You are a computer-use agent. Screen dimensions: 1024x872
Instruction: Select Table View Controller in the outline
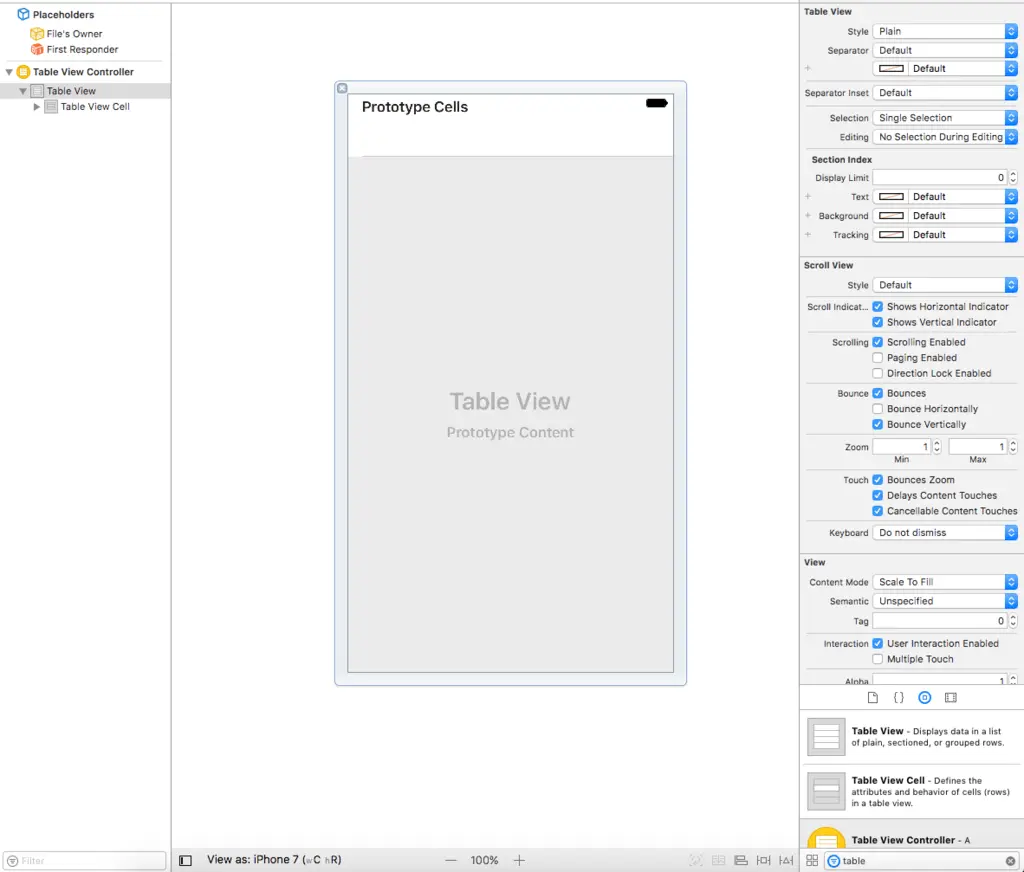tap(83, 72)
